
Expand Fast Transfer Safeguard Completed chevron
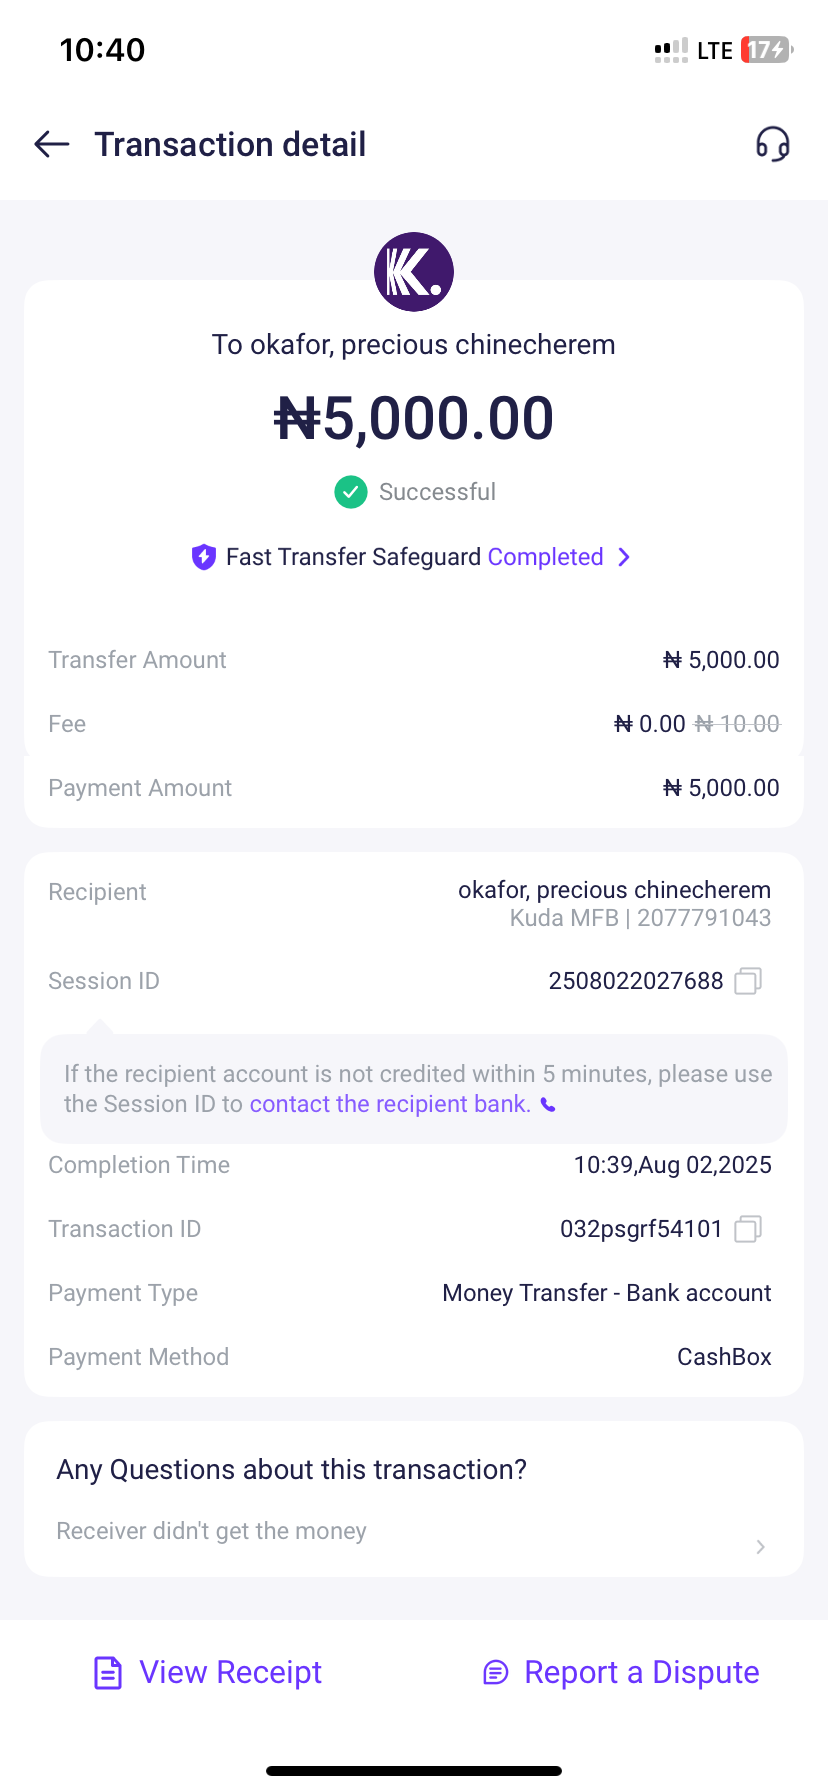pos(624,557)
